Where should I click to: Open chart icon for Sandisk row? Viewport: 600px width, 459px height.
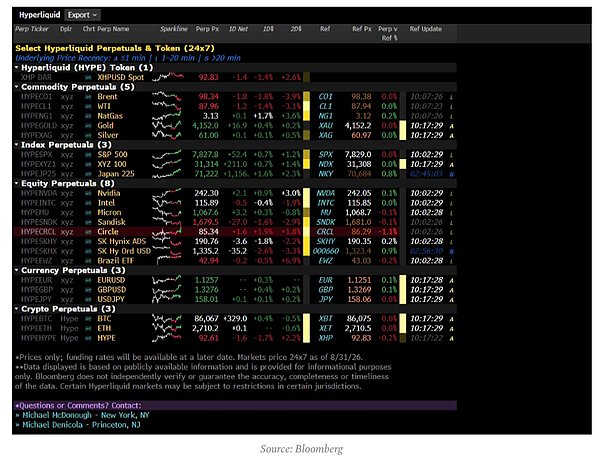(88, 222)
